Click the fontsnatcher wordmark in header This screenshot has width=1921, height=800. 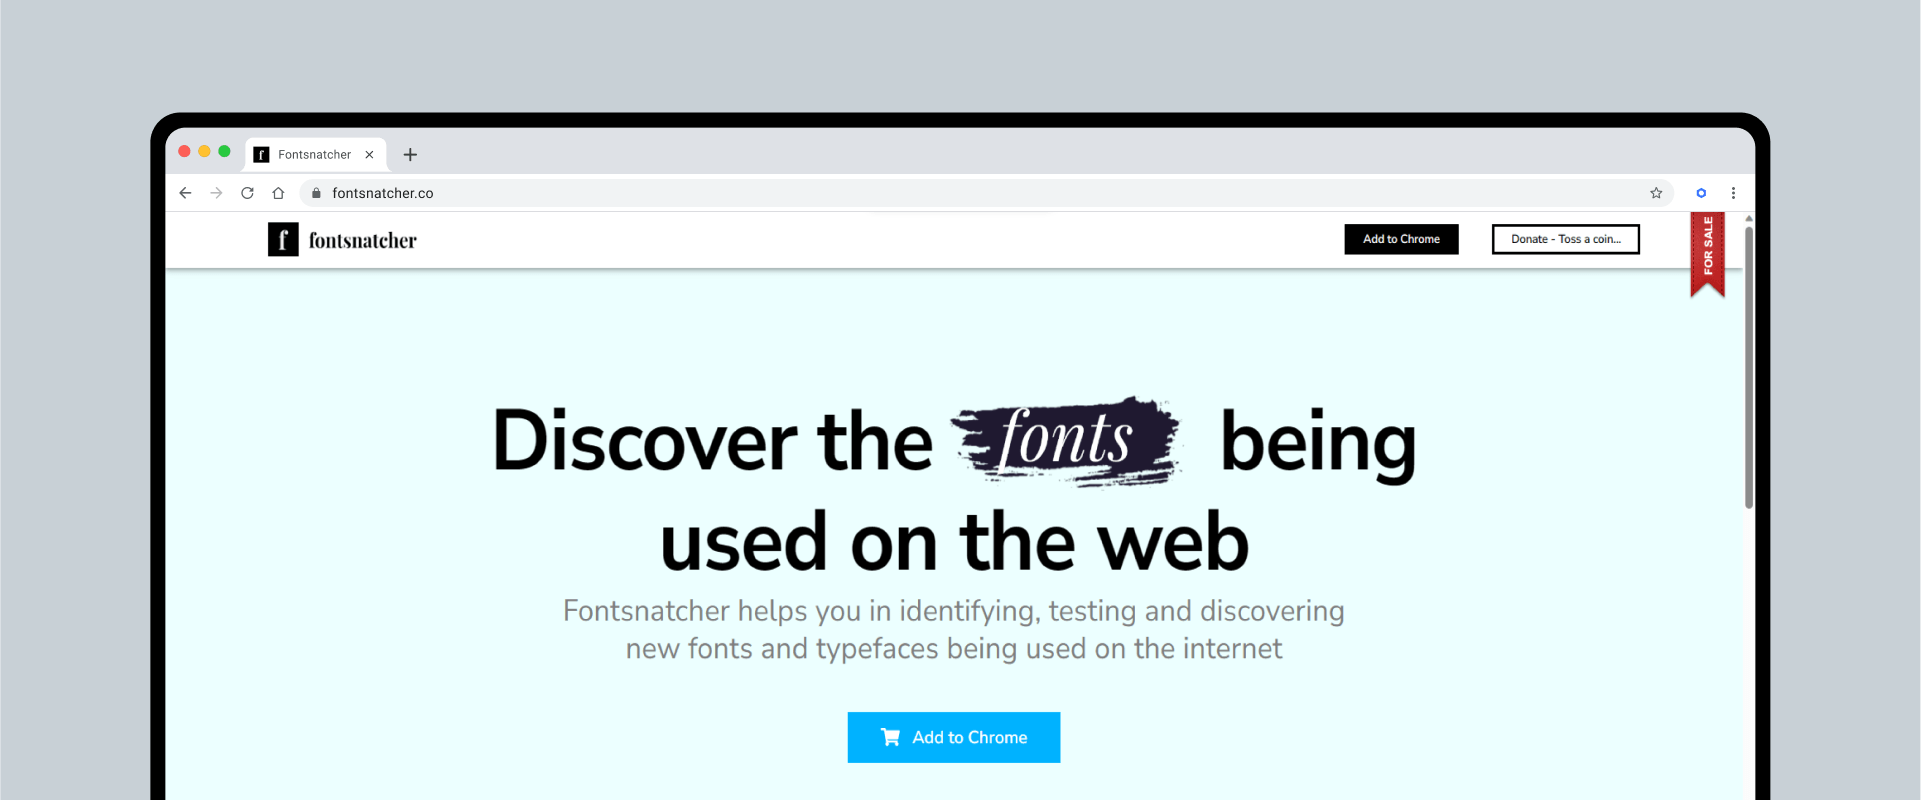(x=362, y=240)
